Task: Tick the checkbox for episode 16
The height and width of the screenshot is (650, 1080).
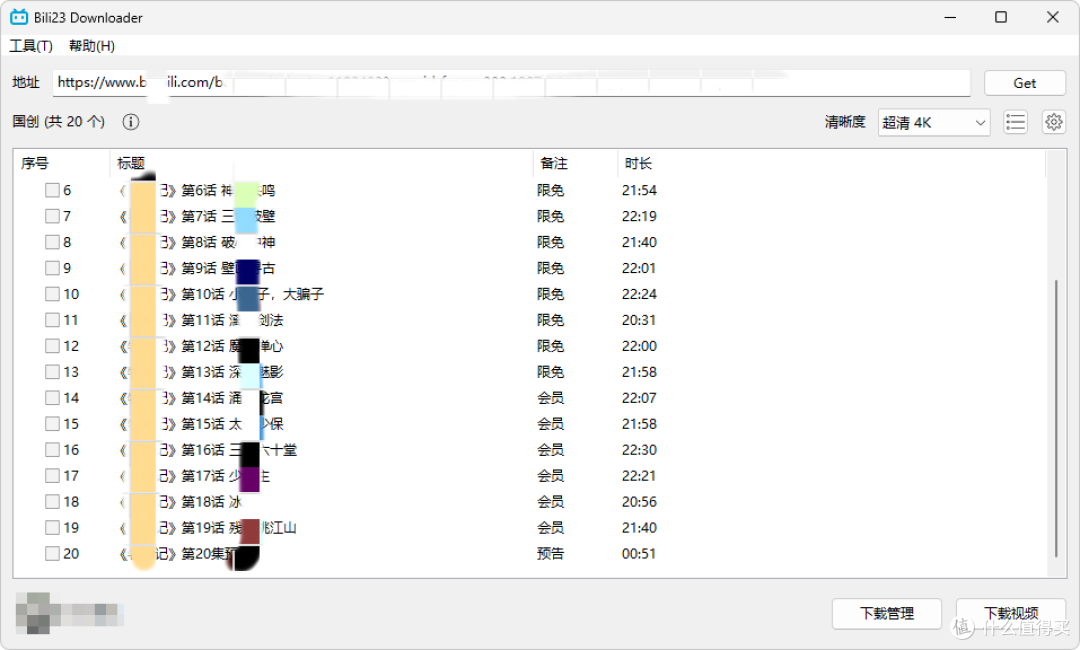Action: pyautogui.click(x=52, y=450)
